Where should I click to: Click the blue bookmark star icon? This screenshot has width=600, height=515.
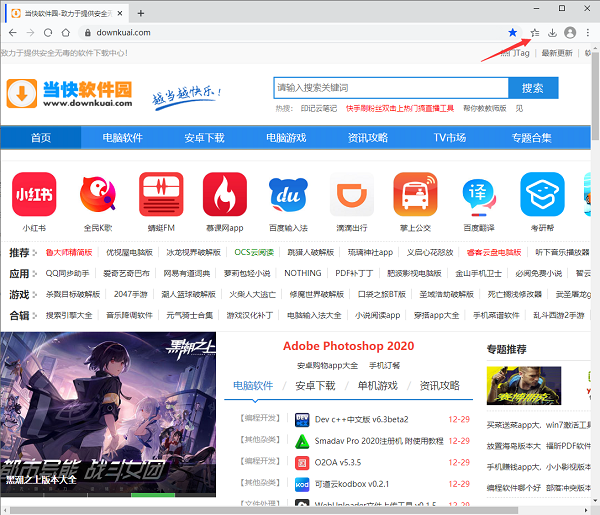click(x=512, y=33)
